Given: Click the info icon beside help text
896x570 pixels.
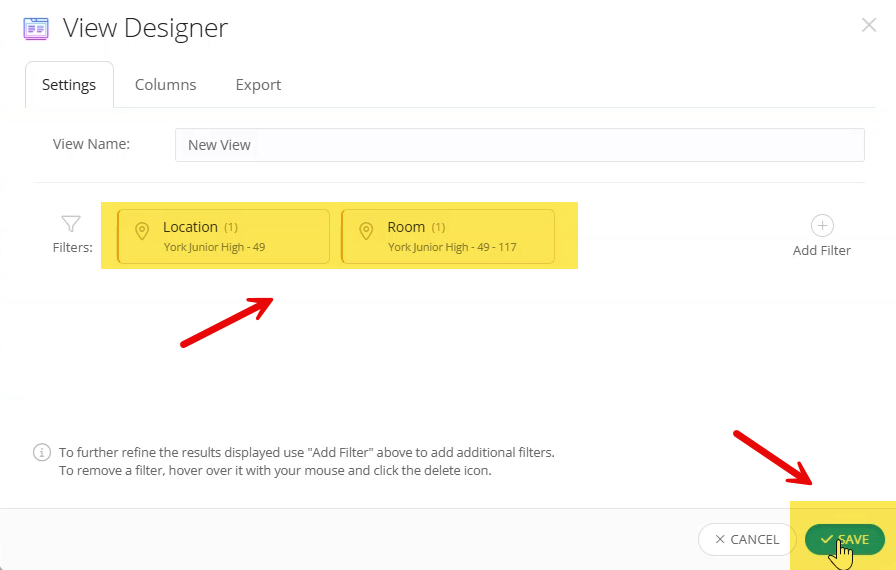Looking at the screenshot, I should (42, 452).
